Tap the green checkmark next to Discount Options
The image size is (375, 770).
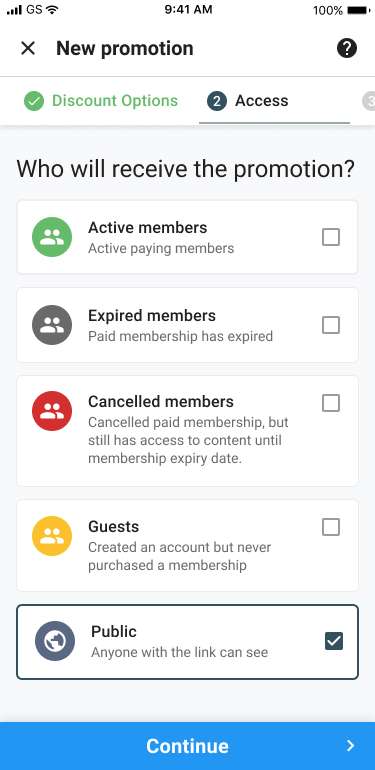pyautogui.click(x=34, y=101)
